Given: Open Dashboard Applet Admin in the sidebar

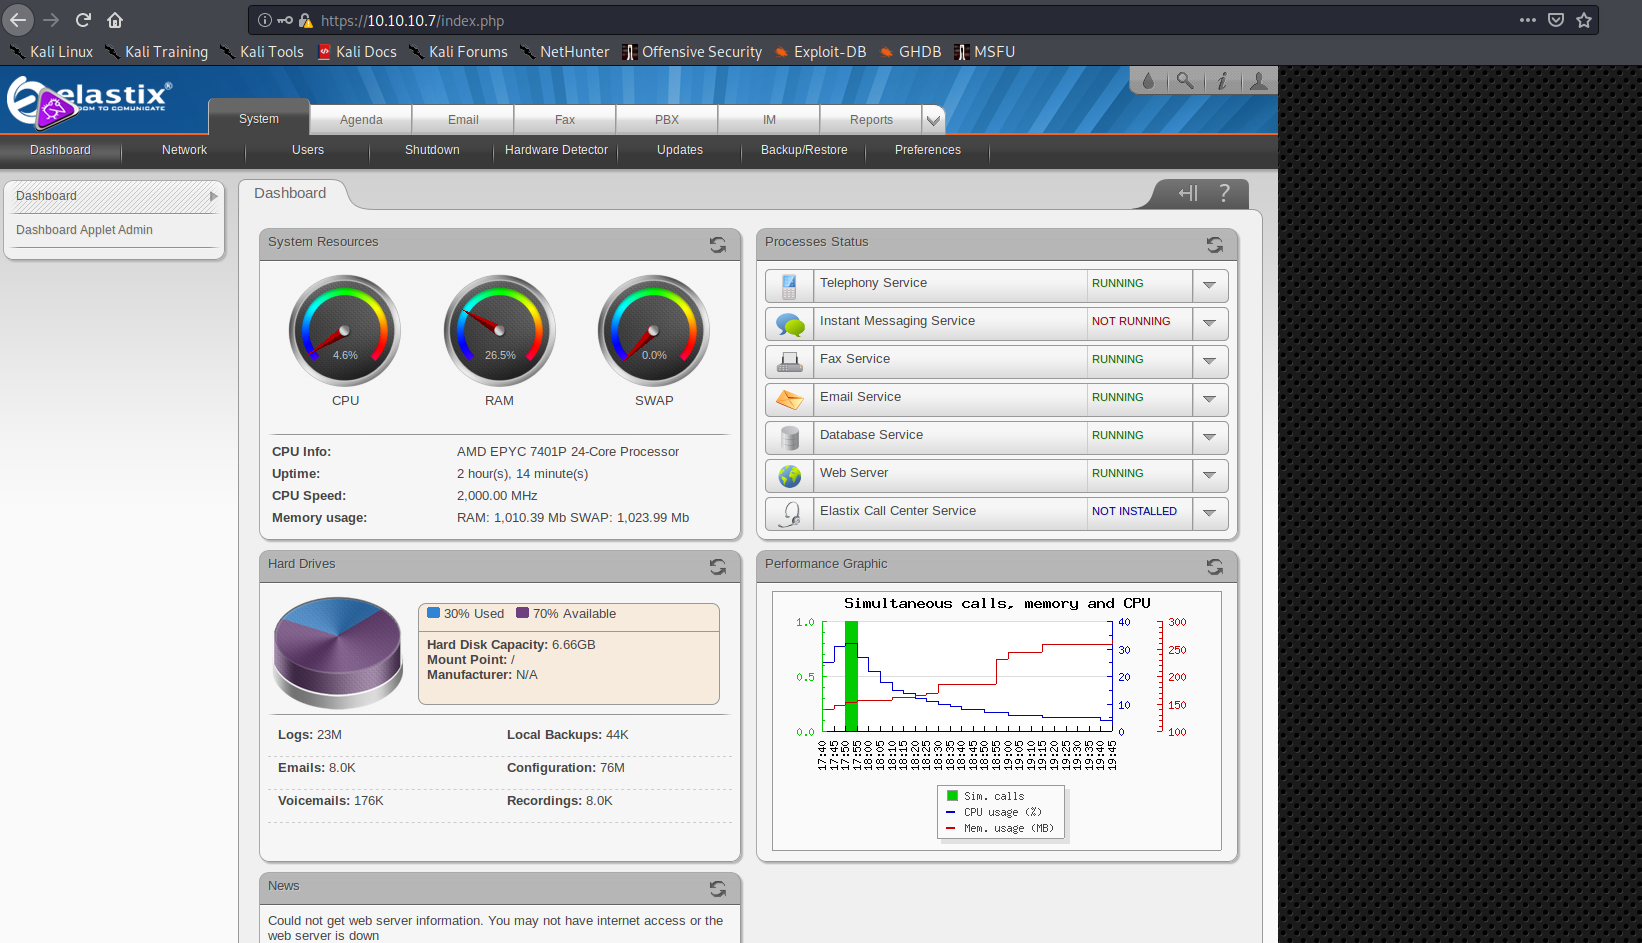Looking at the screenshot, I should [84, 229].
